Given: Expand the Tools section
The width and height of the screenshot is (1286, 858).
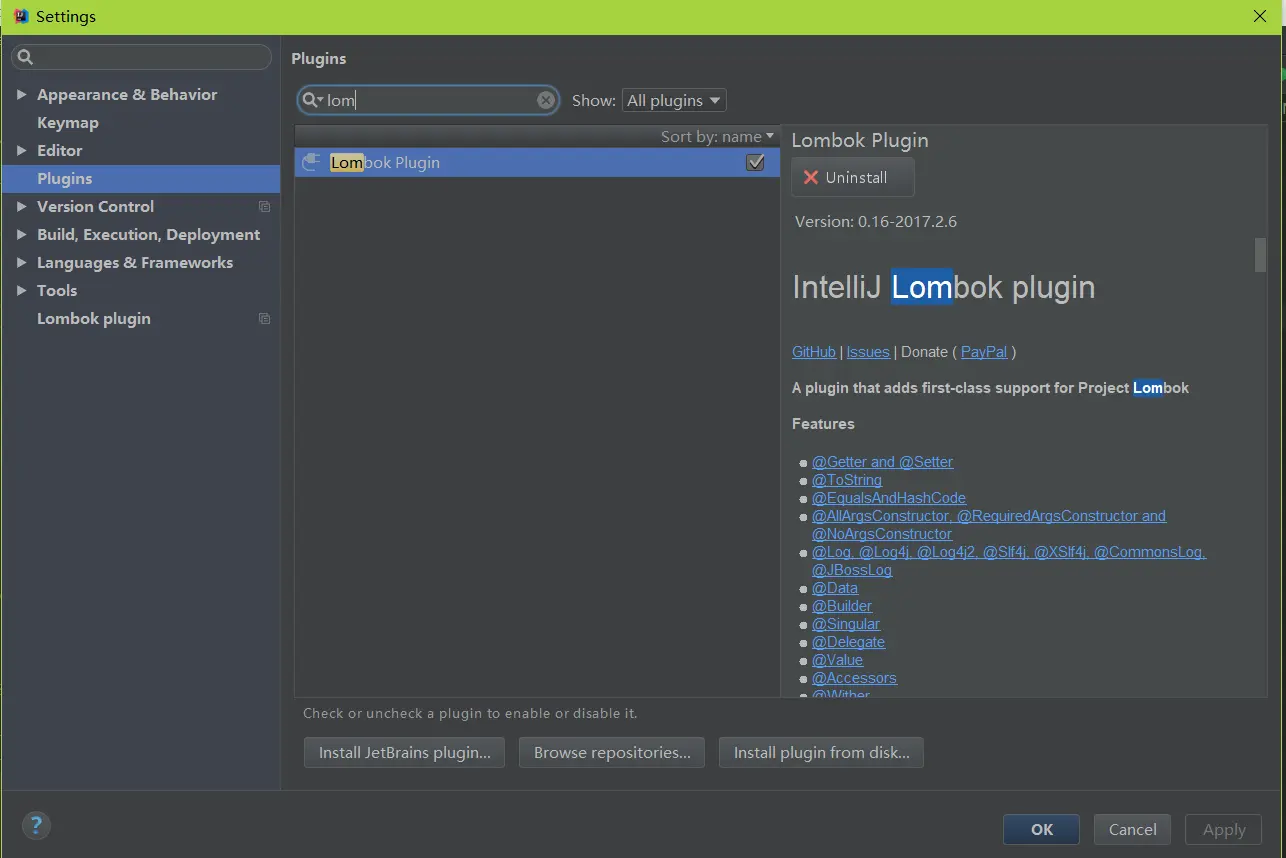Looking at the screenshot, I should pyautogui.click(x=21, y=290).
